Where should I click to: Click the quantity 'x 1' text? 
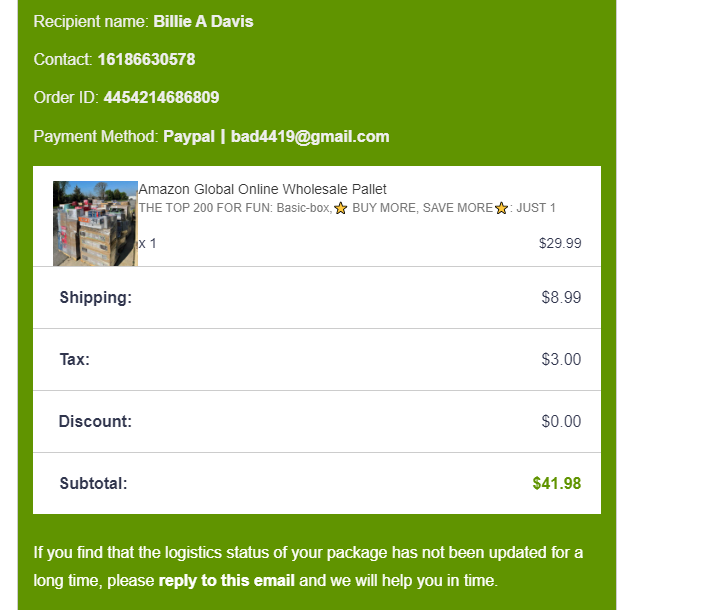[148, 243]
